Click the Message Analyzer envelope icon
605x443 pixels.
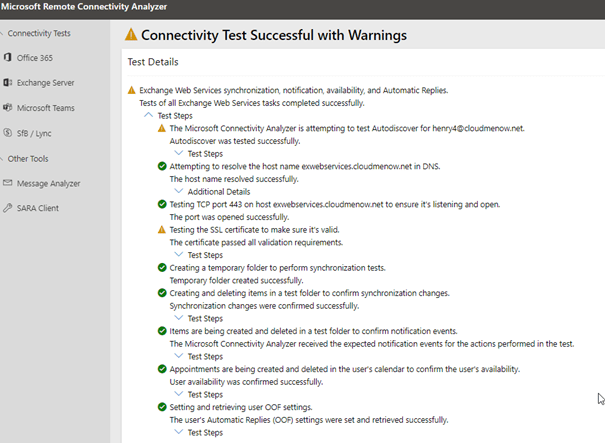(9, 183)
